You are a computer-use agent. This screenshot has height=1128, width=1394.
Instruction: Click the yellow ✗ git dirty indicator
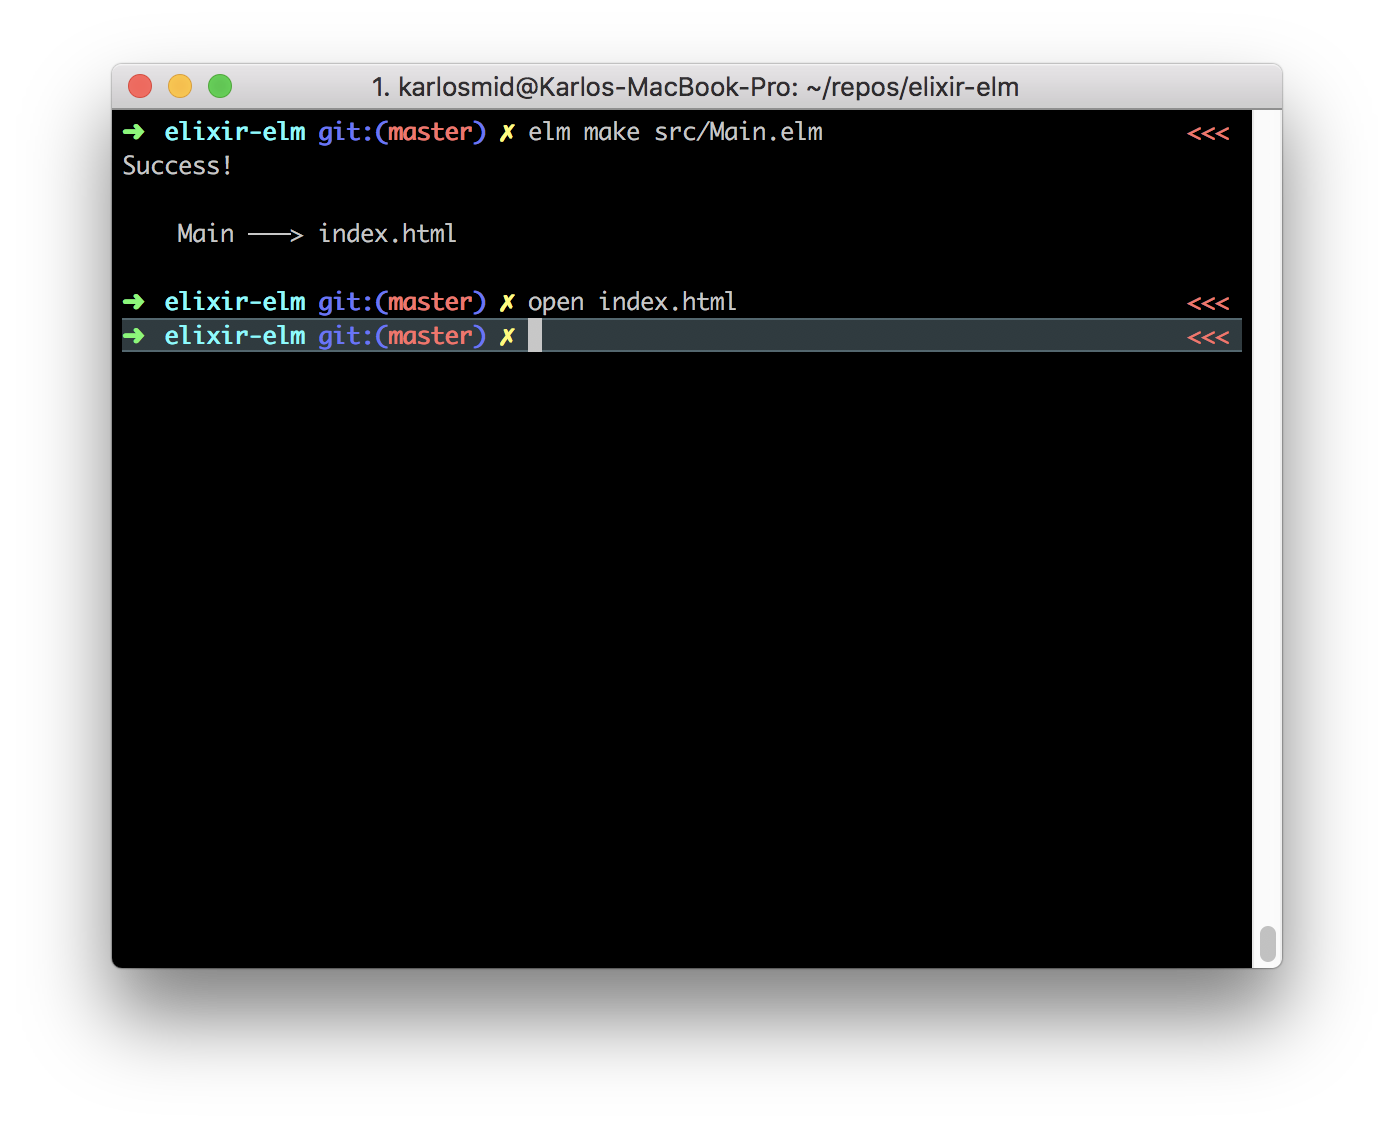[507, 131]
